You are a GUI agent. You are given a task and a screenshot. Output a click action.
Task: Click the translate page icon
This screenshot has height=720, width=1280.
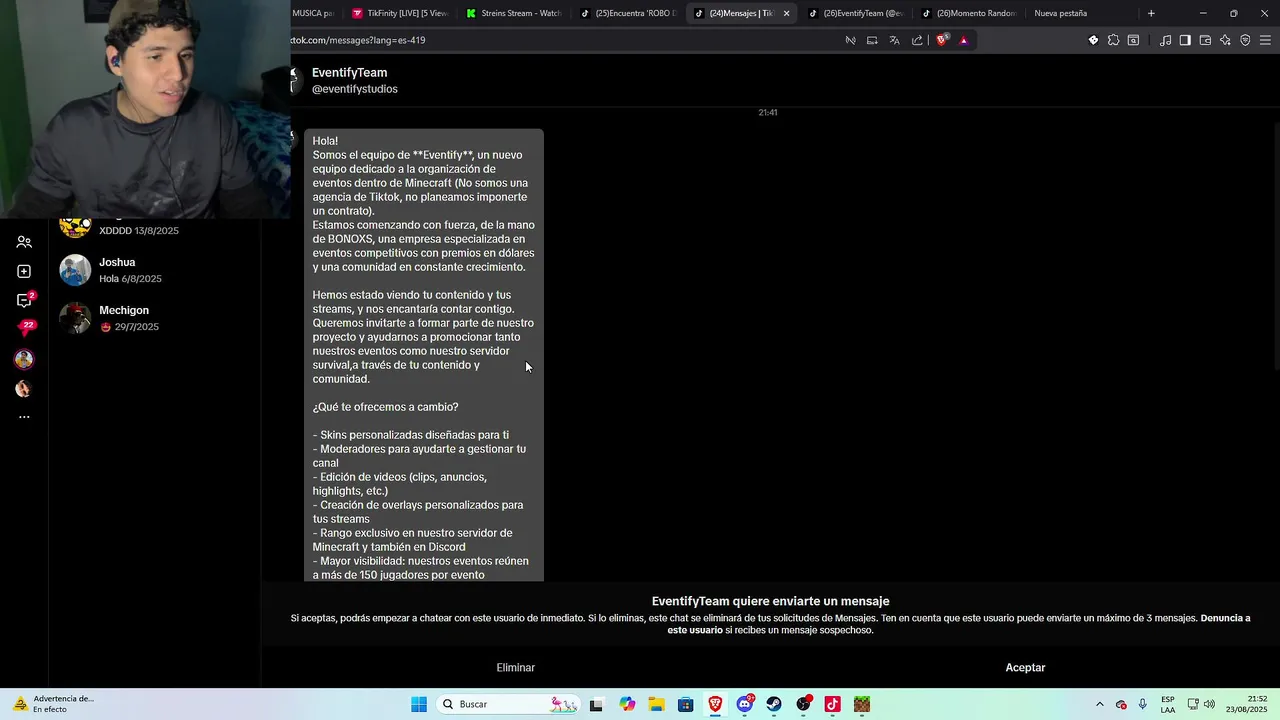[894, 40]
